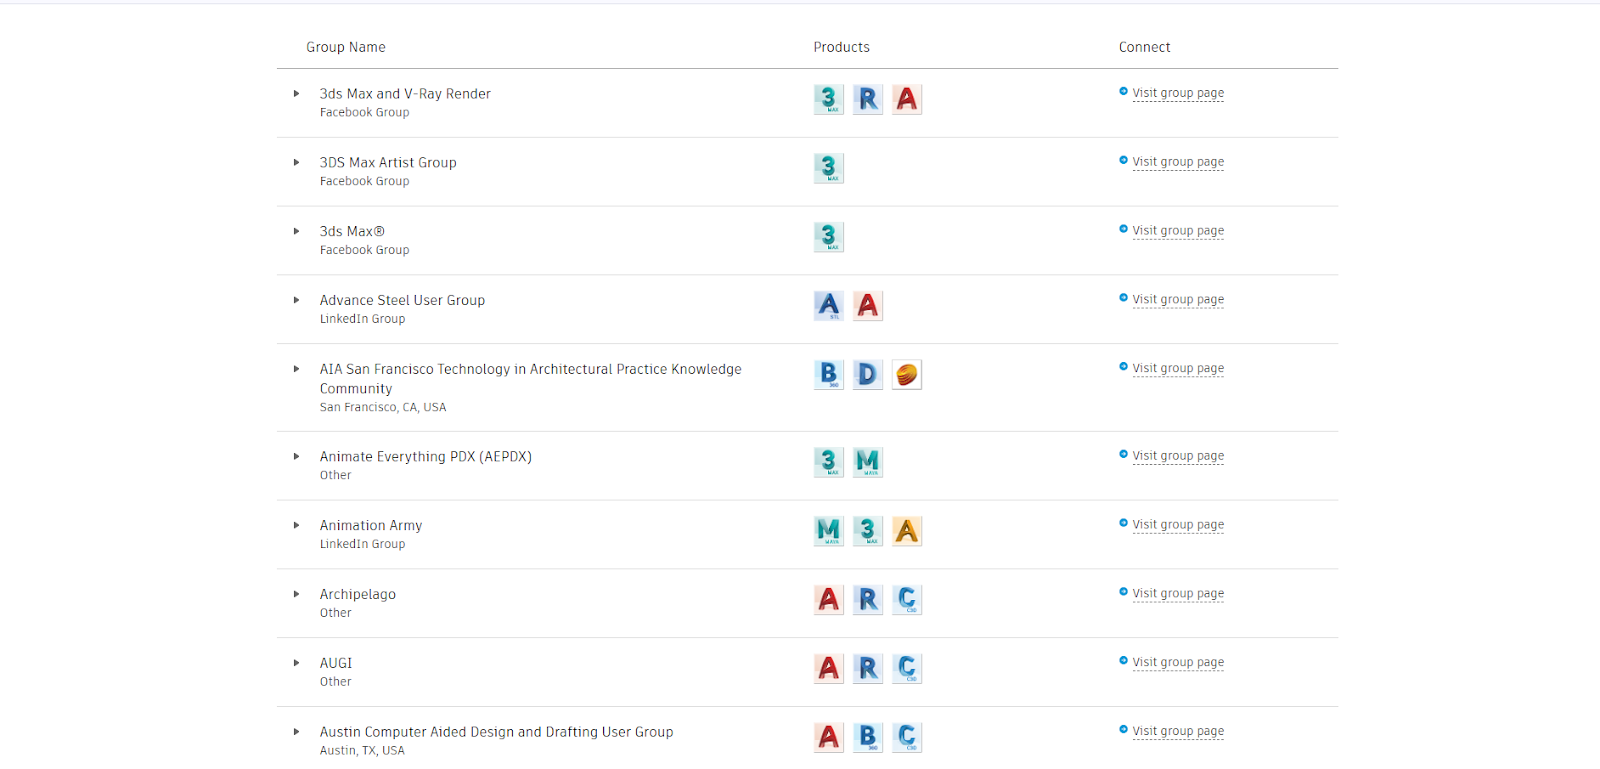Expand the Animate Everything PDX (AEPDX) row
Viewport: 1600px width, 769px height.
tap(296, 457)
